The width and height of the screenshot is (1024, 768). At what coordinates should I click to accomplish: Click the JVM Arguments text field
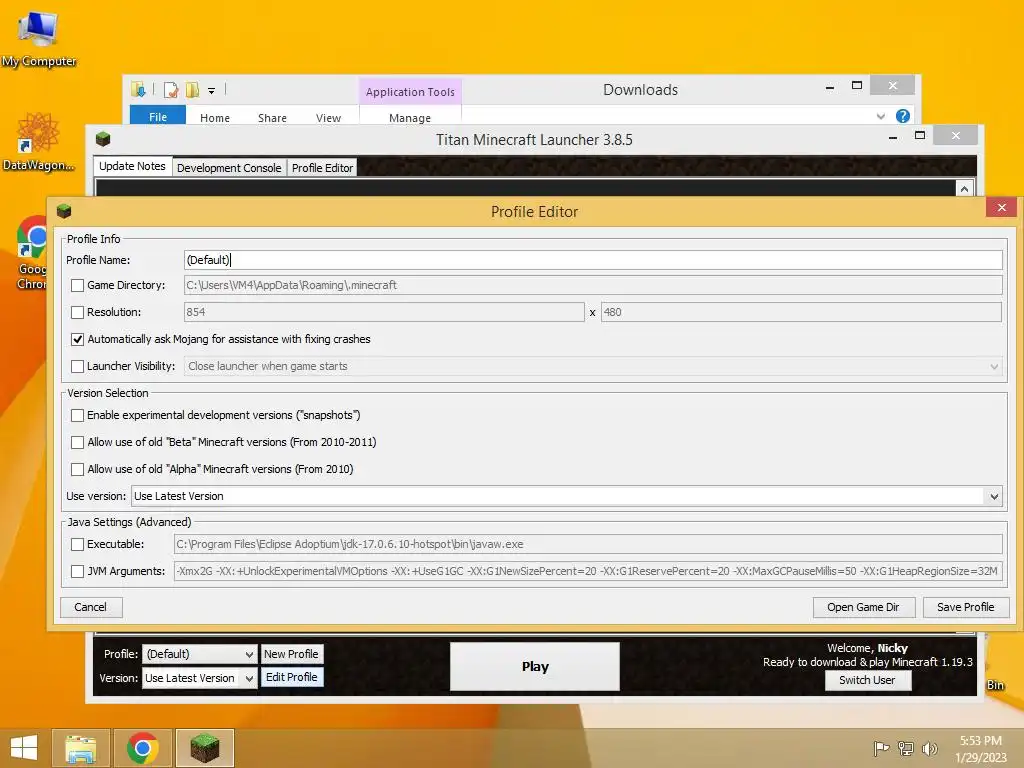588,571
